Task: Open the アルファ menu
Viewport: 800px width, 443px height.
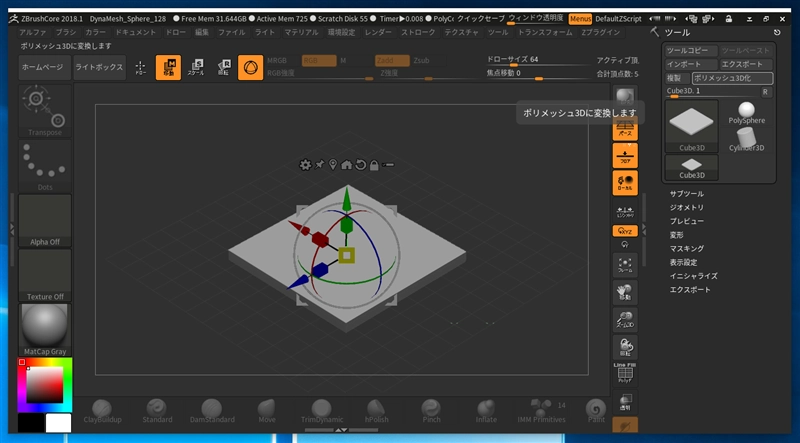Action: 33,32
